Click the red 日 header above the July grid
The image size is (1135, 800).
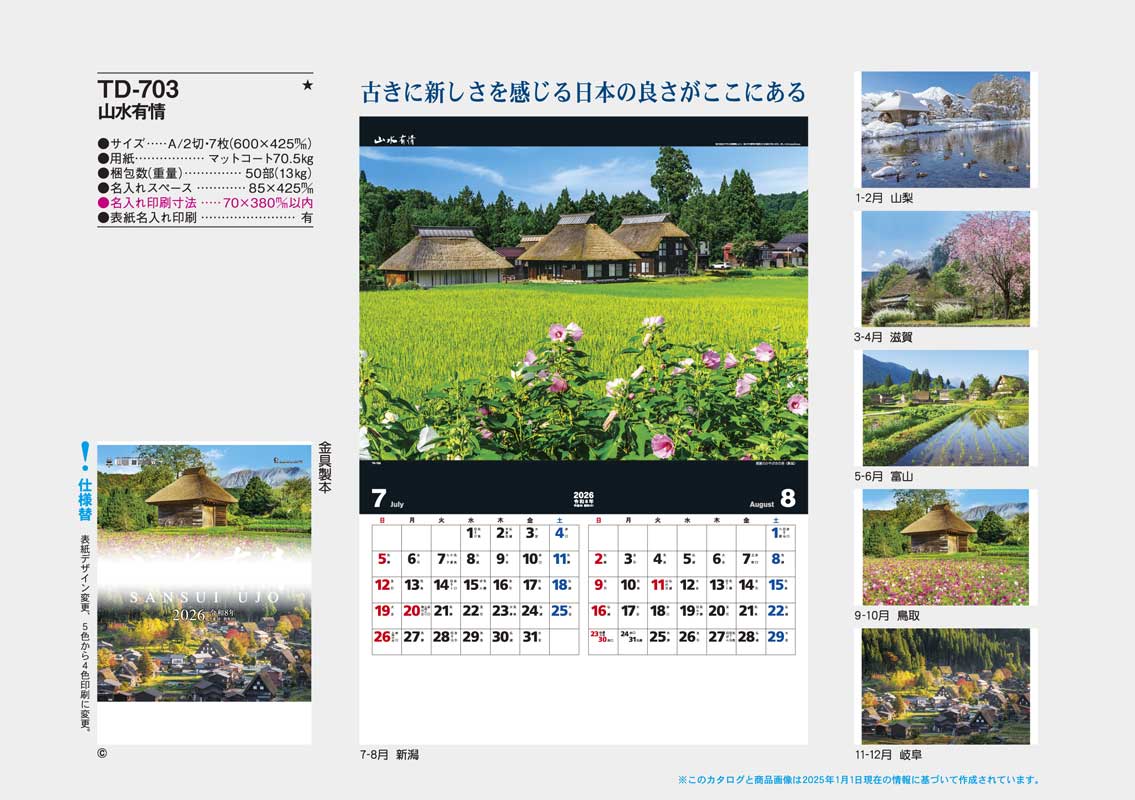[382, 521]
